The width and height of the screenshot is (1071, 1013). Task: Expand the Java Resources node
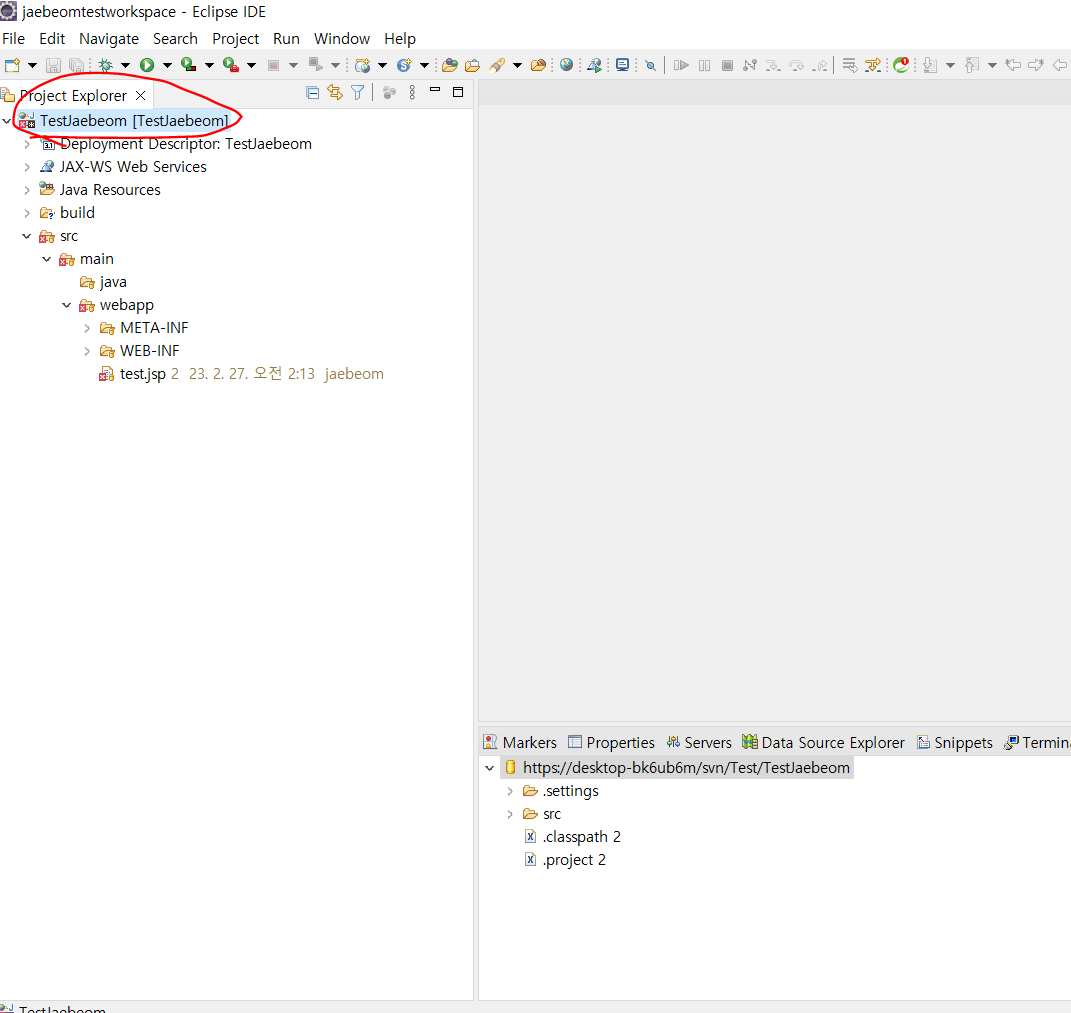tap(27, 190)
